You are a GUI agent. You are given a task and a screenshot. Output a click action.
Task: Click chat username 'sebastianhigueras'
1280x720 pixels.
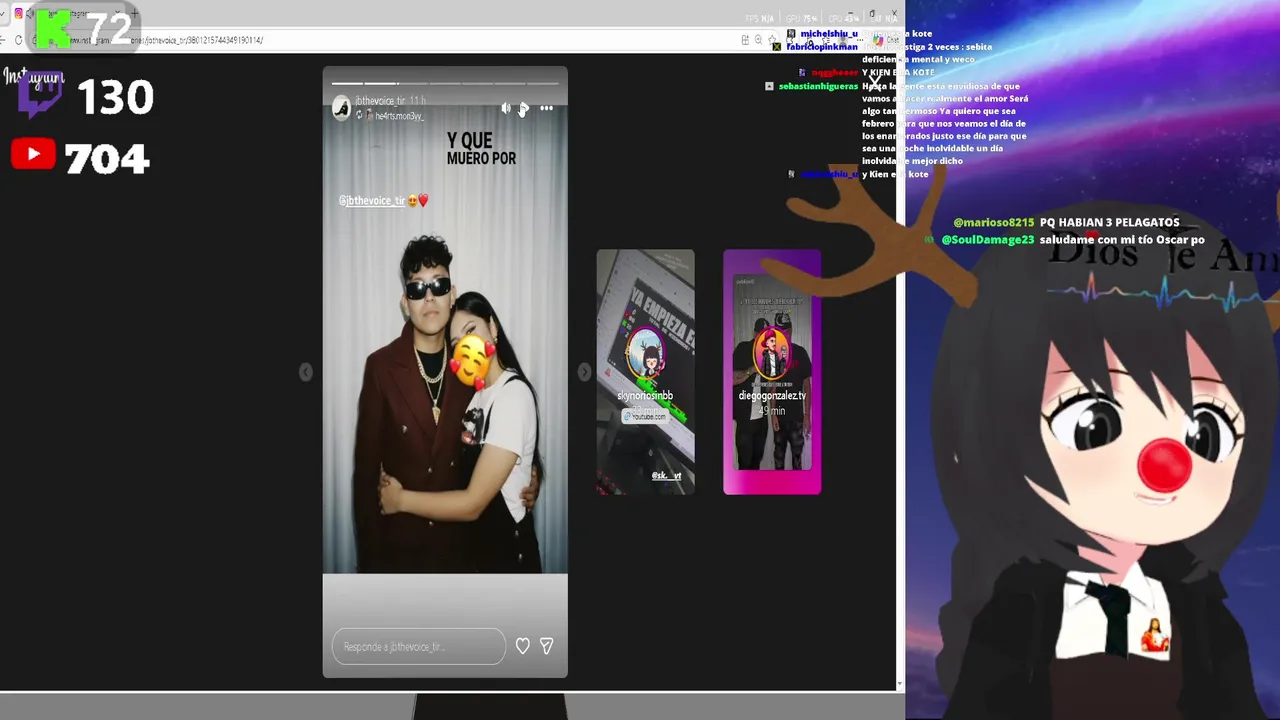[818, 87]
